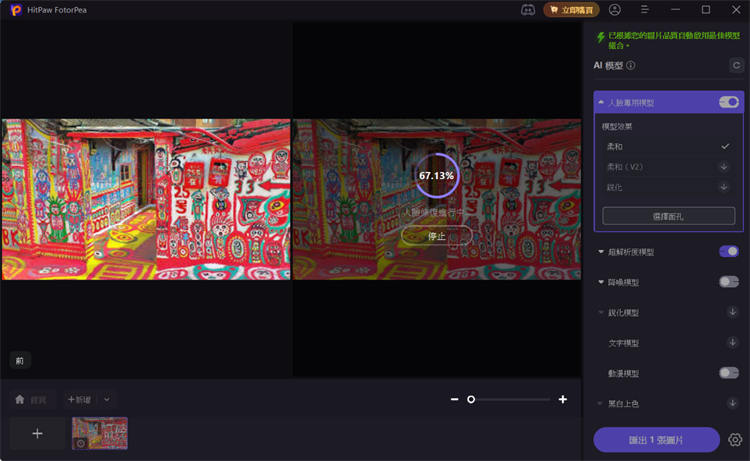Open the dropdown arrow beside +新增
The image size is (750, 461).
click(x=107, y=399)
